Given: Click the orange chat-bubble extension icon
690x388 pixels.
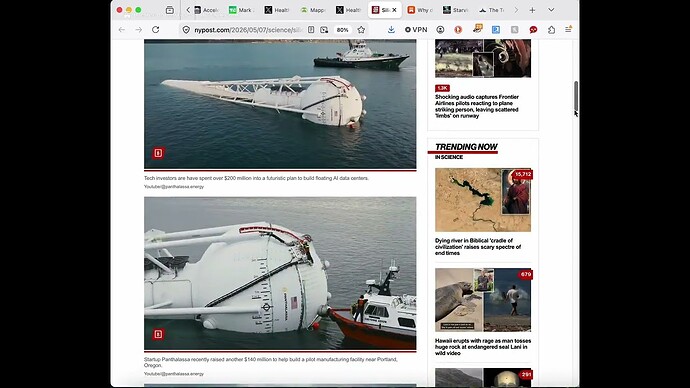Looking at the screenshot, I should coord(477,29).
